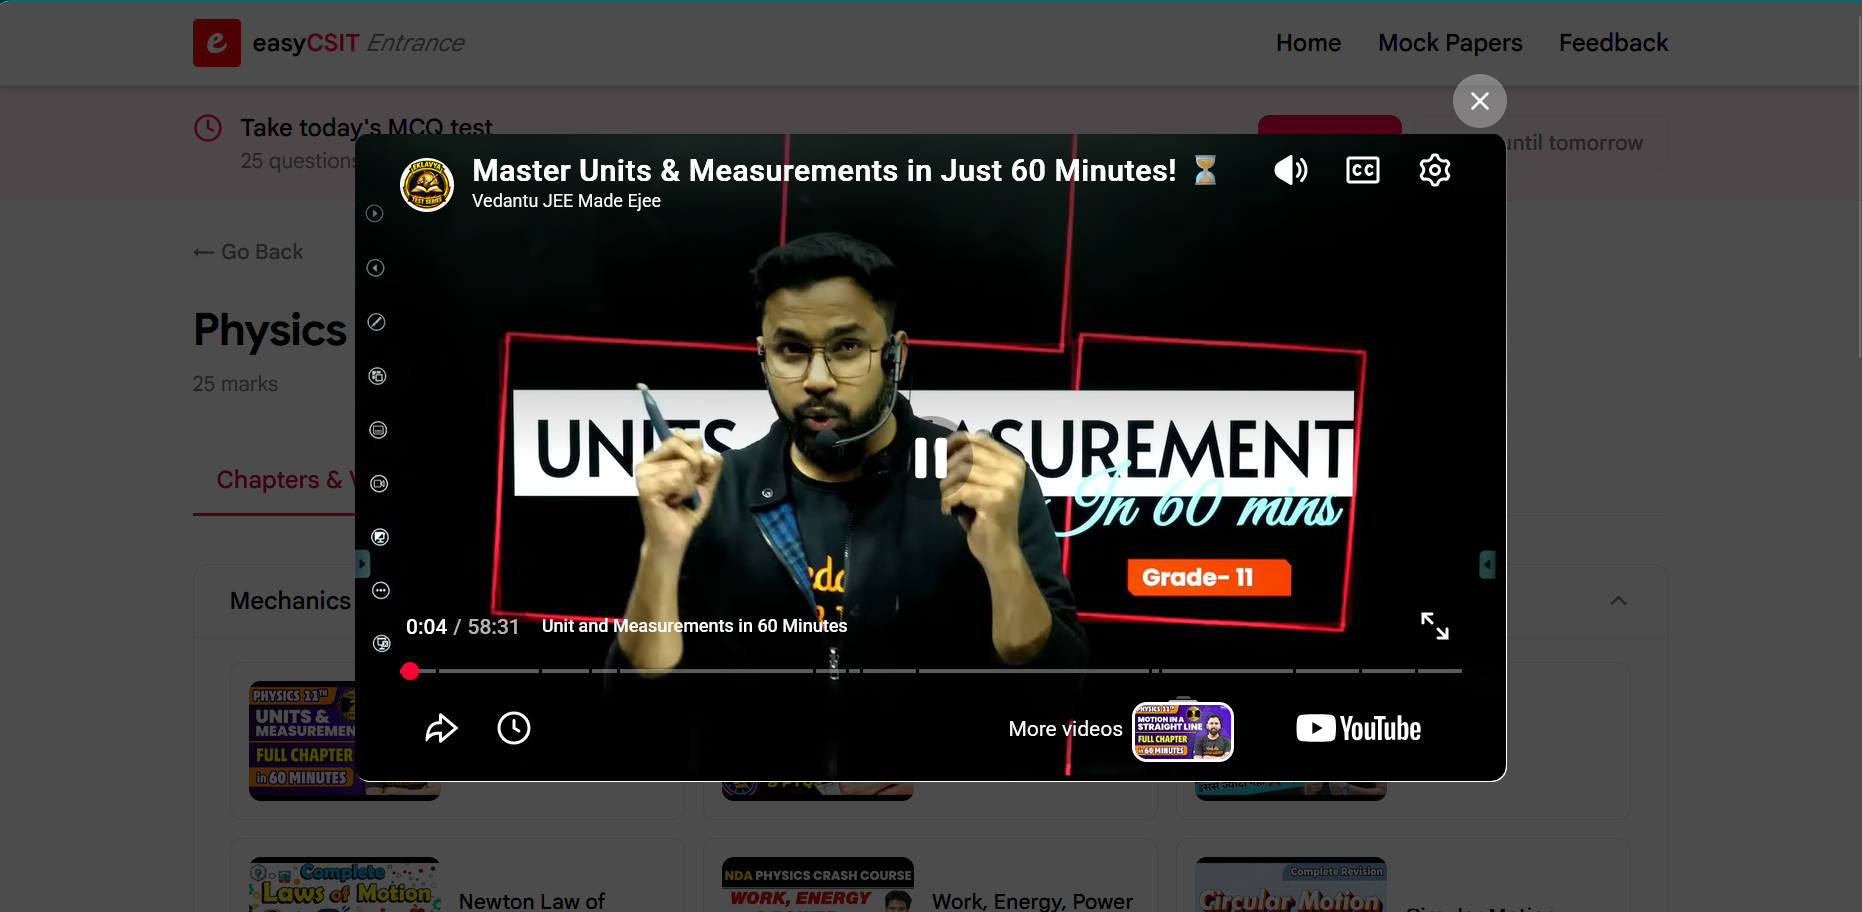Click the subtitles icon in video sidebar
1862x912 pixels.
point(378,430)
